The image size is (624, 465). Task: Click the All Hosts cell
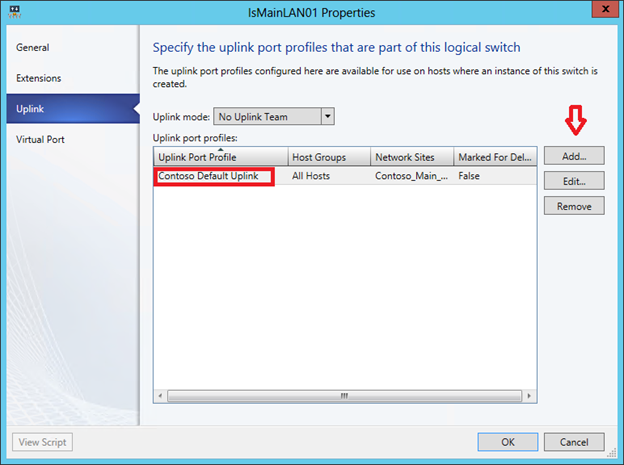pos(311,176)
